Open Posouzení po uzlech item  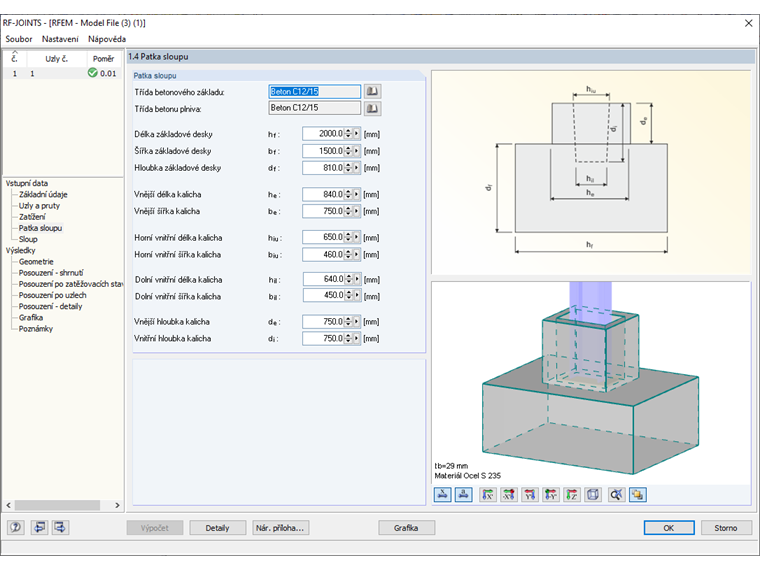click(52, 295)
